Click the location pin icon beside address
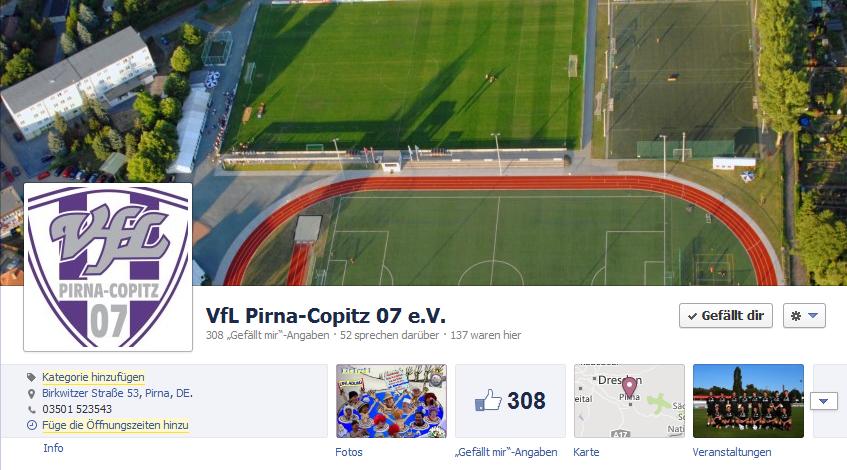847x470 pixels. pyautogui.click(x=31, y=394)
